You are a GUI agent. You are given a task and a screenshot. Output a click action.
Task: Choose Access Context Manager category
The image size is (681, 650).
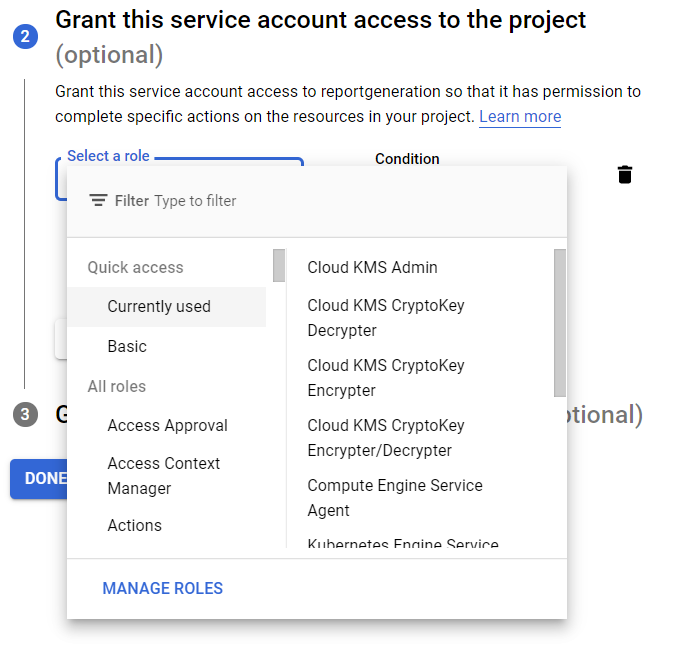[x=164, y=476]
